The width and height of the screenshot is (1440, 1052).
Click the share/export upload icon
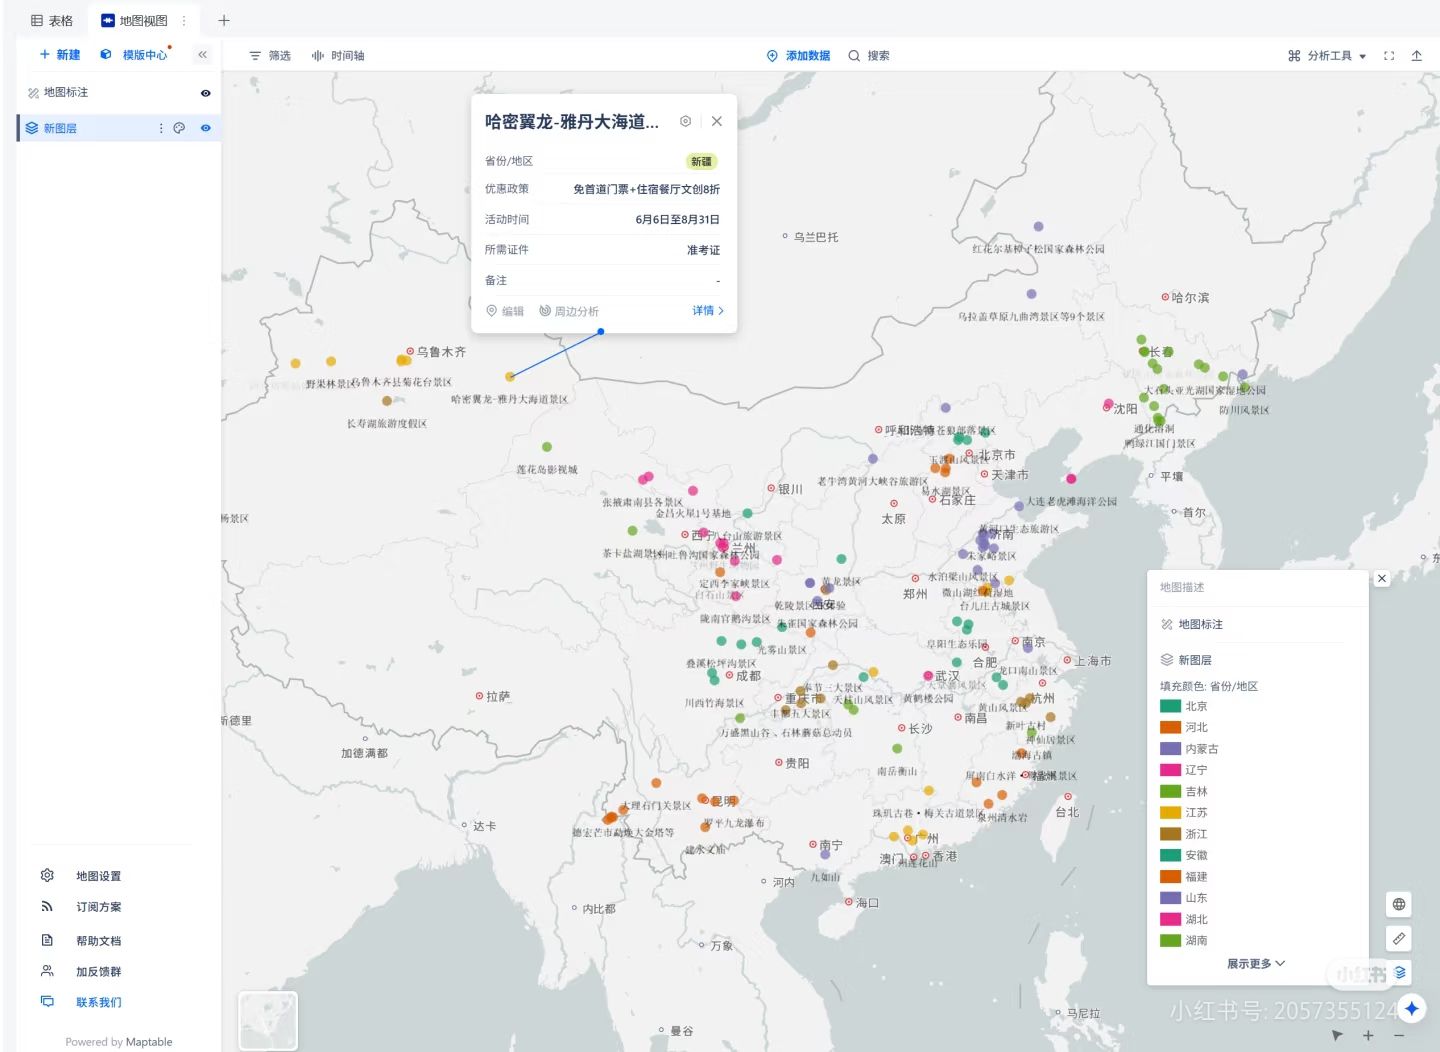(1416, 56)
